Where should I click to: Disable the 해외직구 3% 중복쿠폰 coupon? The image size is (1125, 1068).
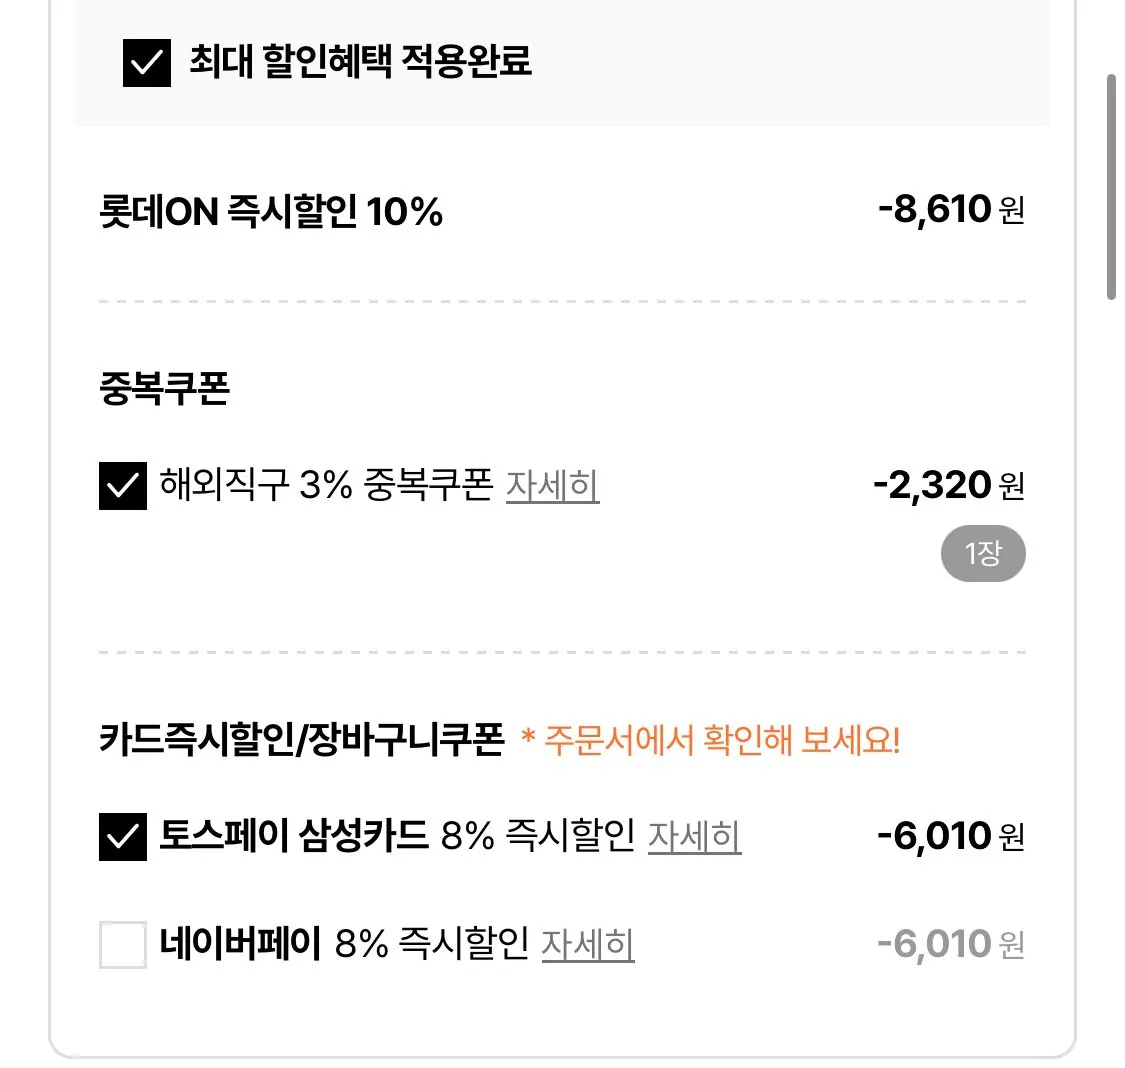[122, 485]
